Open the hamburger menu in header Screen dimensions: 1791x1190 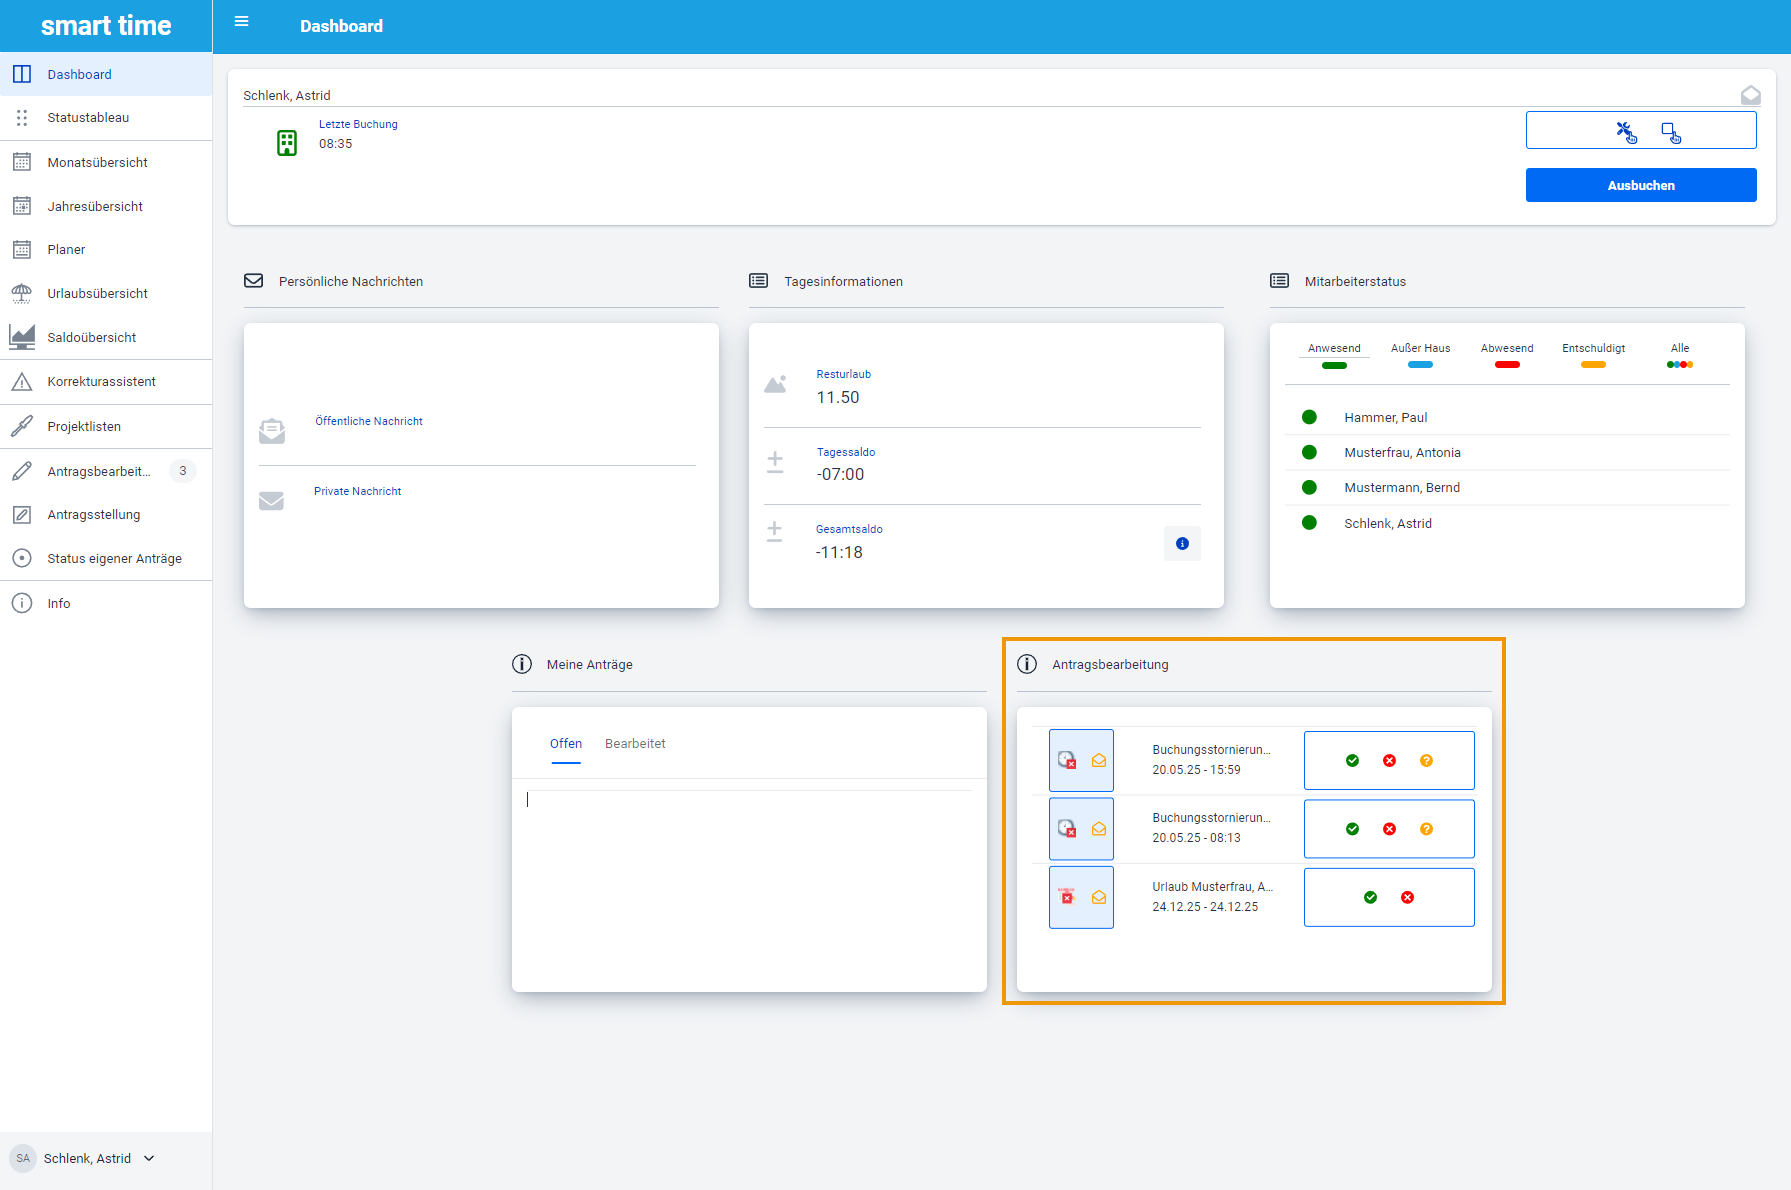[241, 22]
